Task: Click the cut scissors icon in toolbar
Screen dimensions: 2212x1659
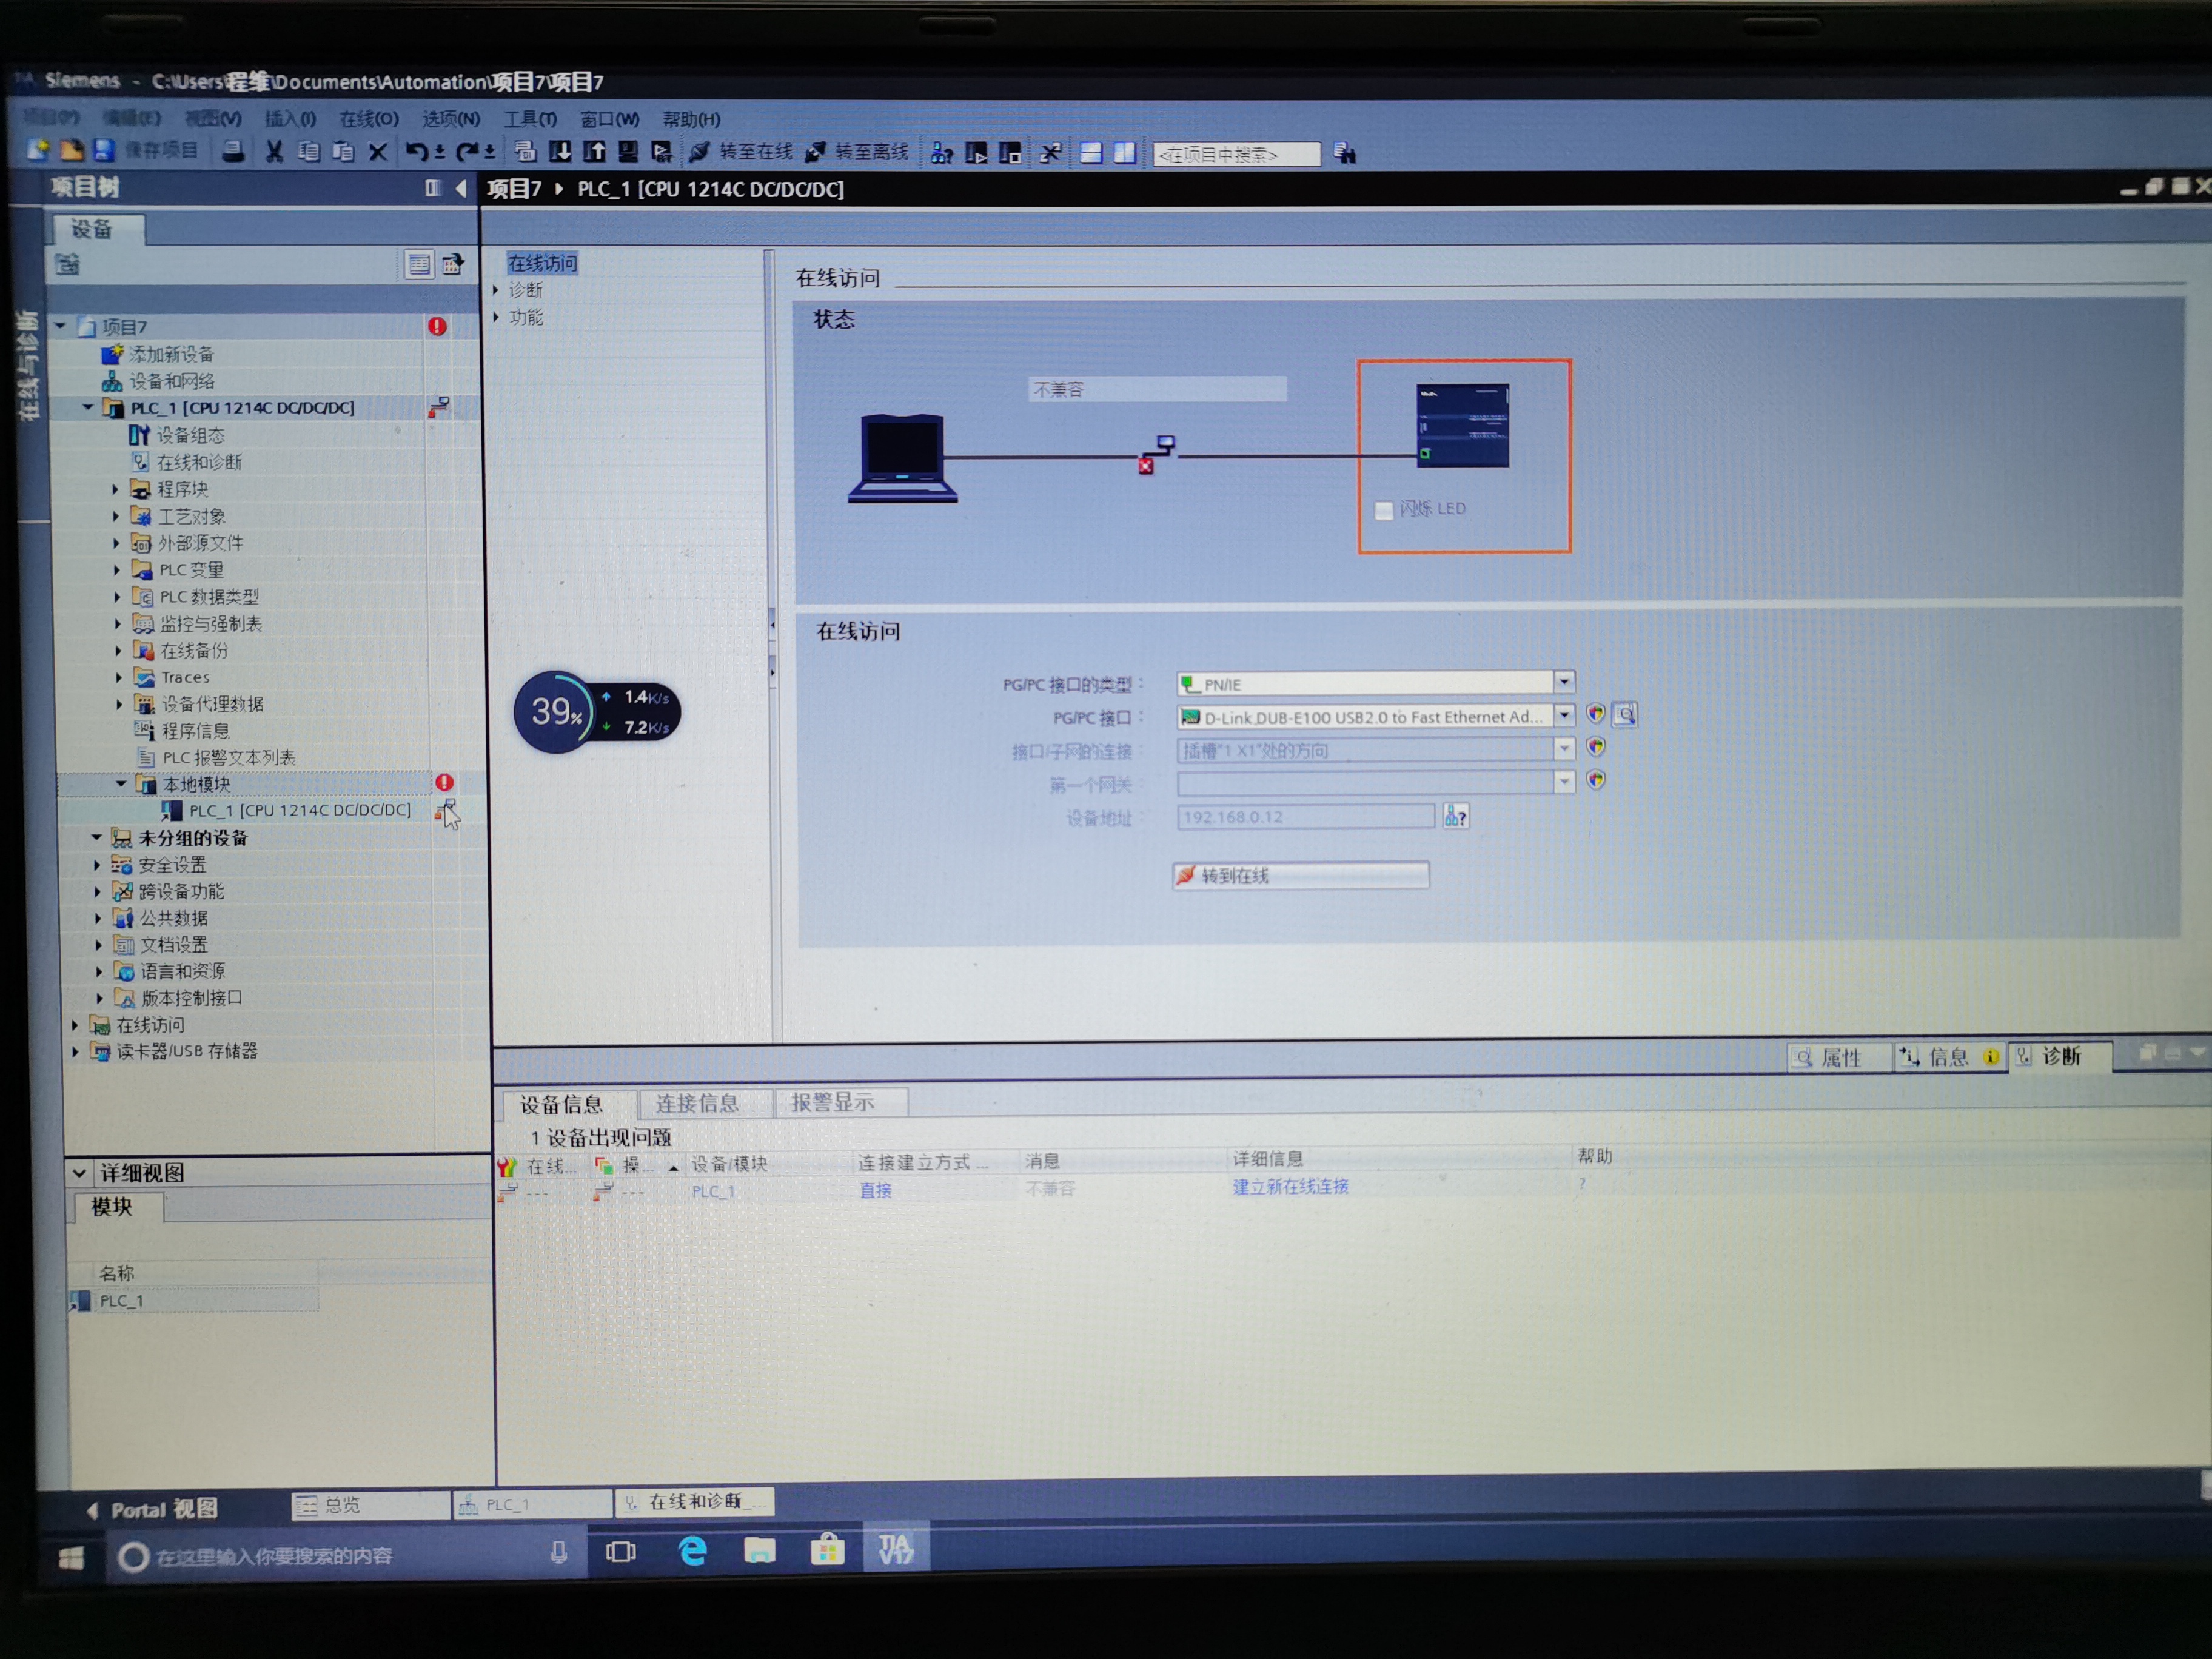Action: pyautogui.click(x=274, y=152)
